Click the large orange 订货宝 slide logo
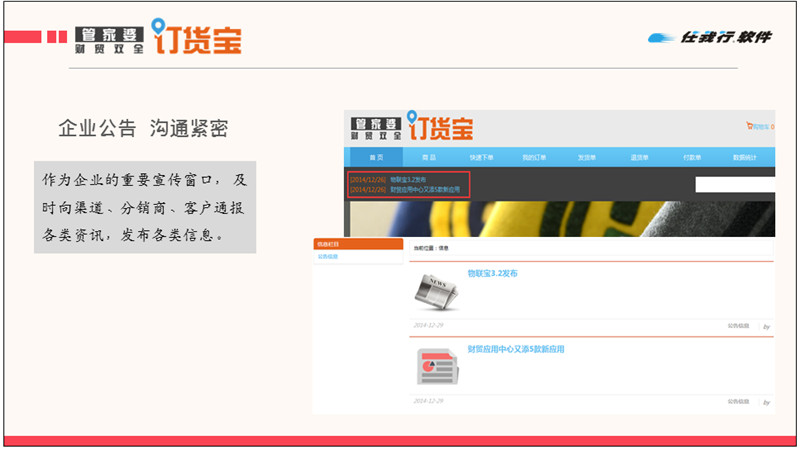The width and height of the screenshot is (800, 449). tap(197, 37)
